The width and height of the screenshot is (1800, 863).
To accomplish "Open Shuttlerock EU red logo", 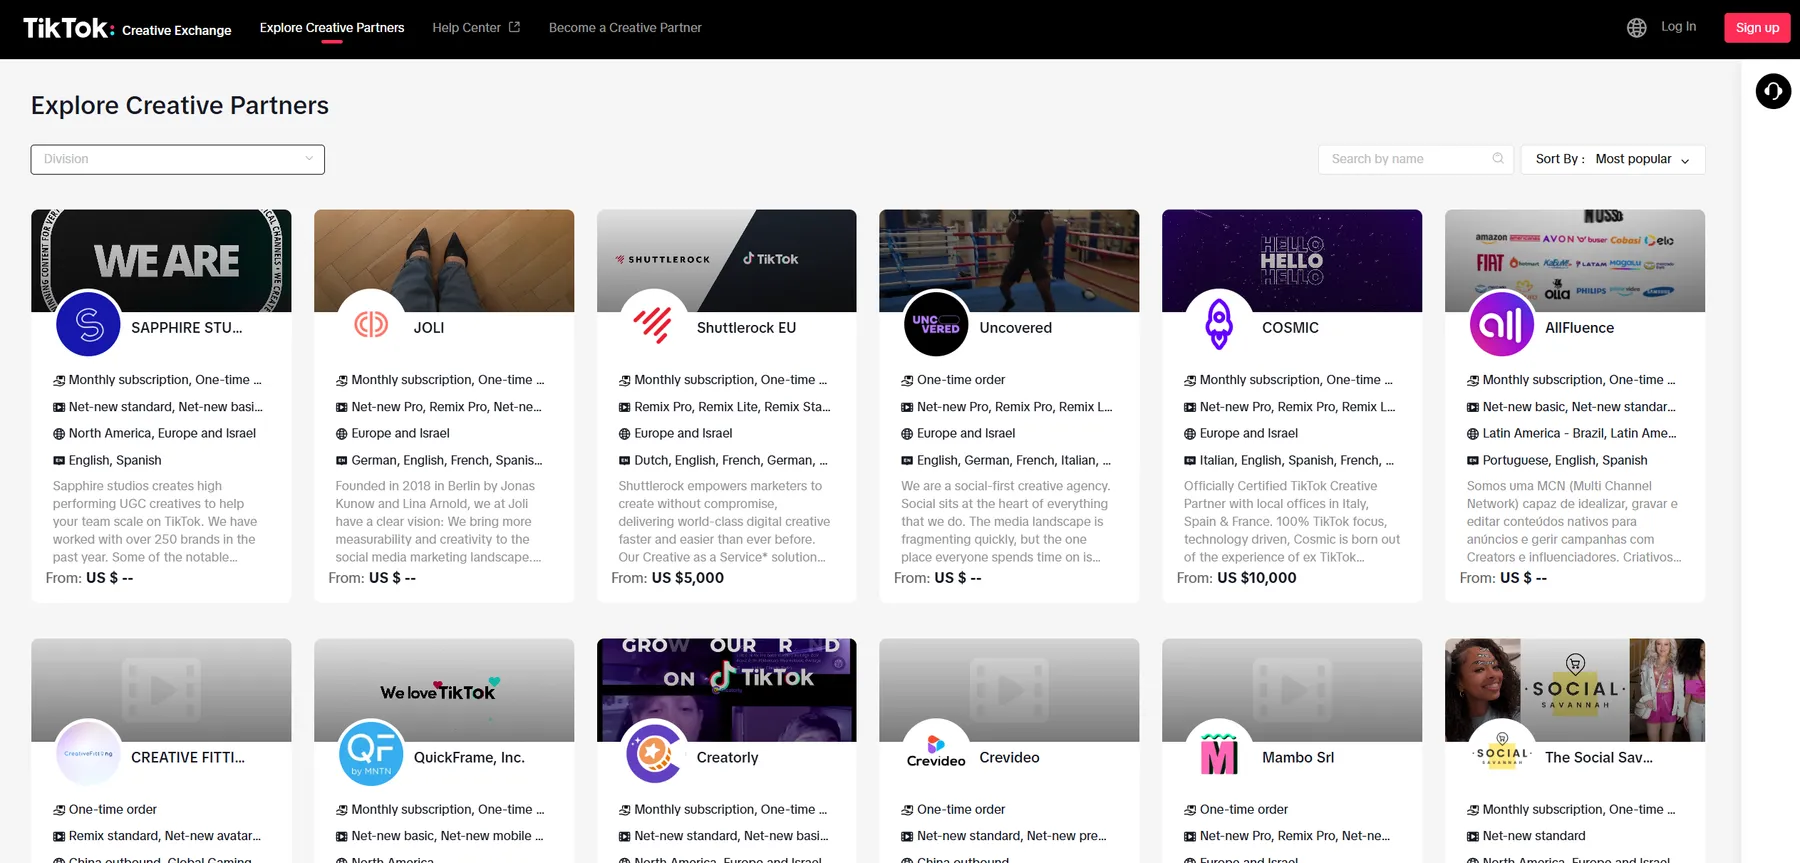I will click(x=654, y=324).
